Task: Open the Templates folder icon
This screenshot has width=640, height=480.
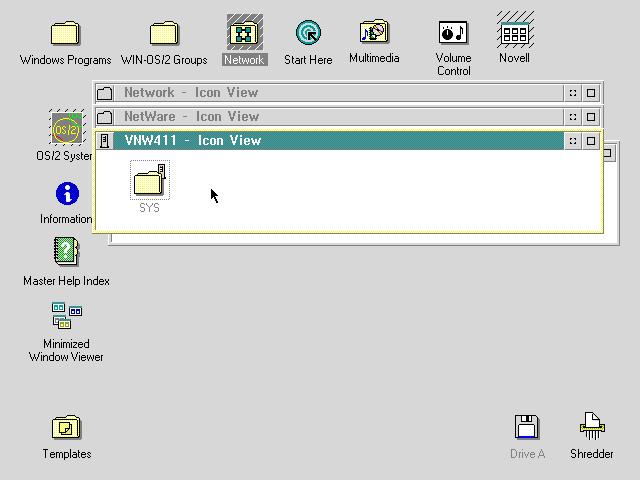Action: pyautogui.click(x=67, y=427)
